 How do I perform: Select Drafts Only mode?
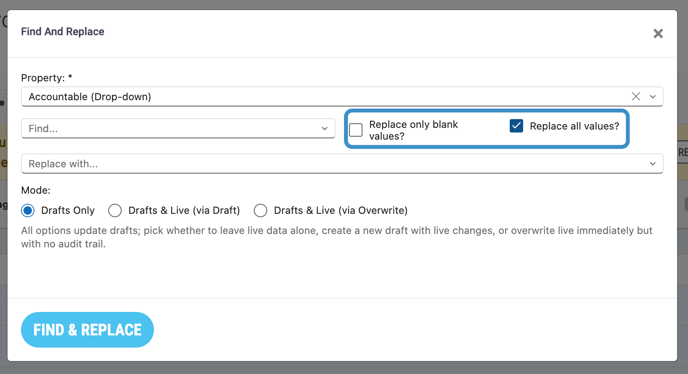point(28,211)
